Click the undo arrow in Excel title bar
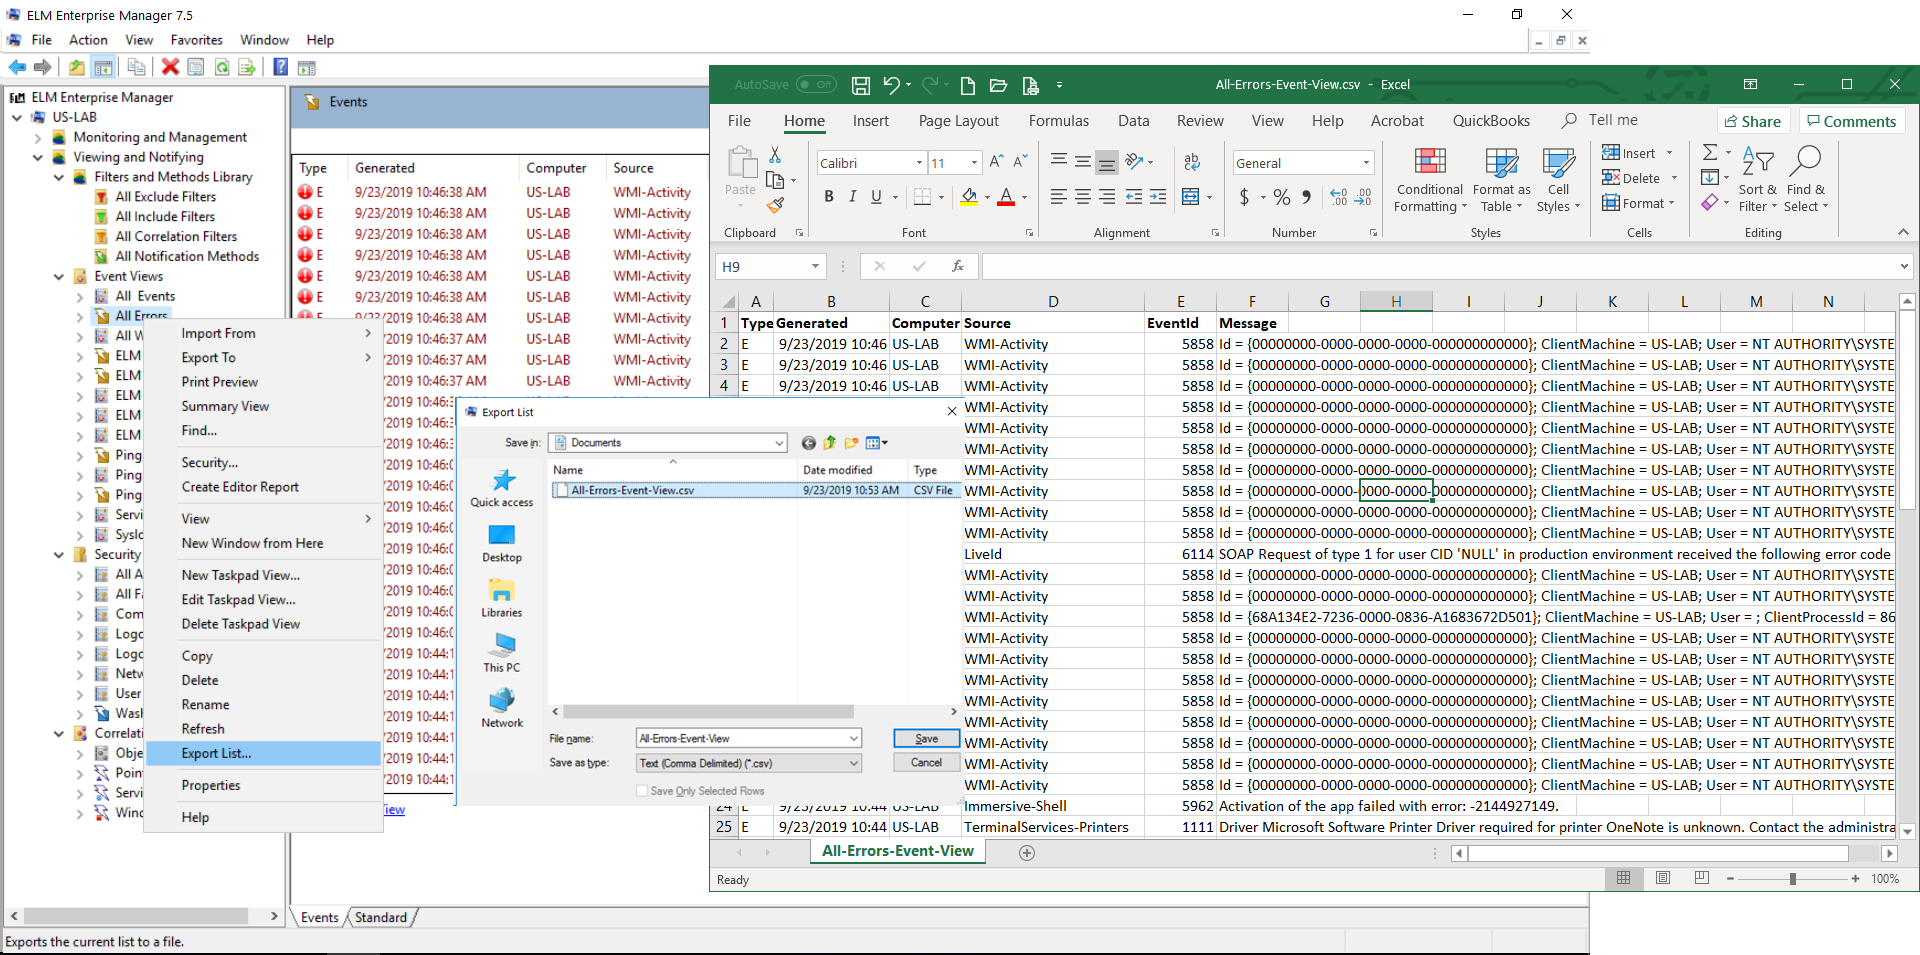 pos(891,85)
